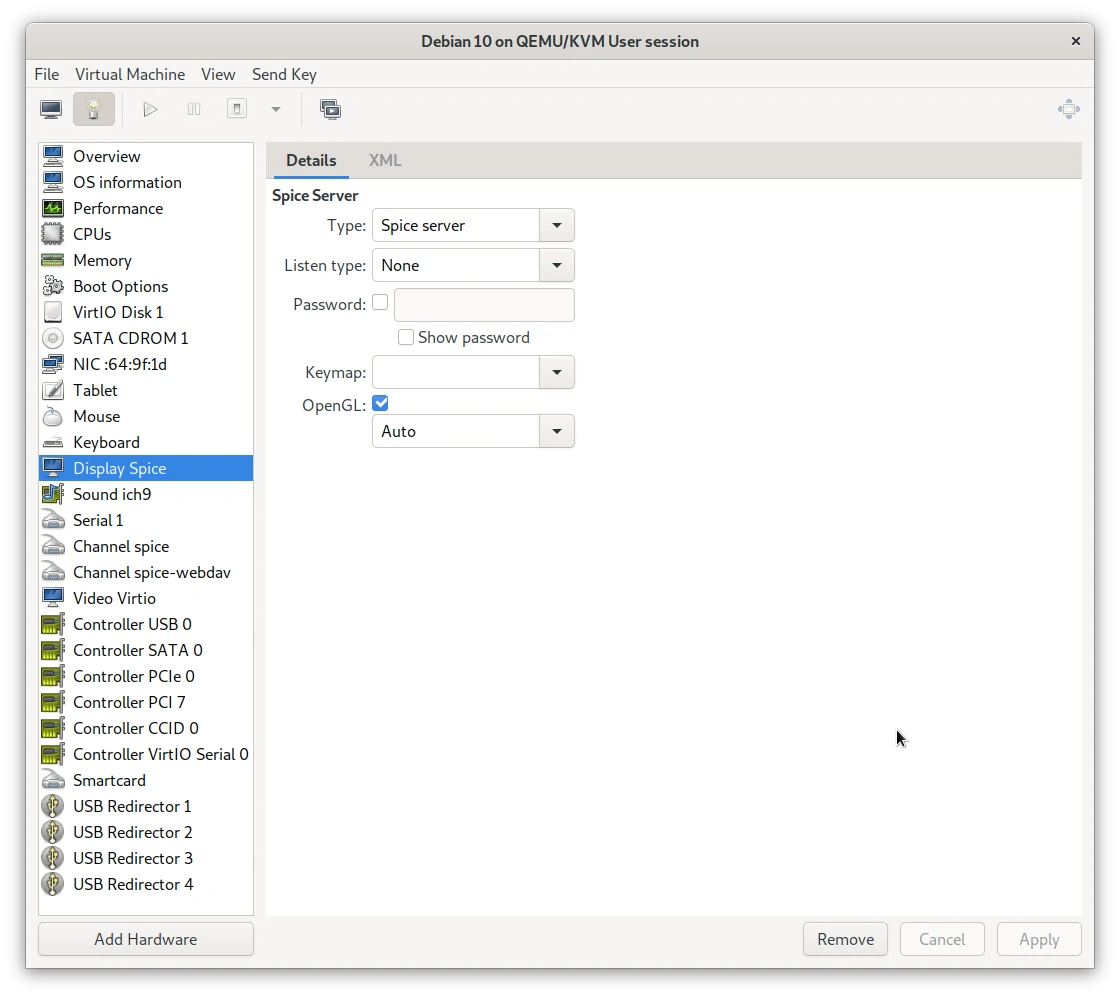
Task: Open the Keymap dropdown
Action: coord(473,372)
